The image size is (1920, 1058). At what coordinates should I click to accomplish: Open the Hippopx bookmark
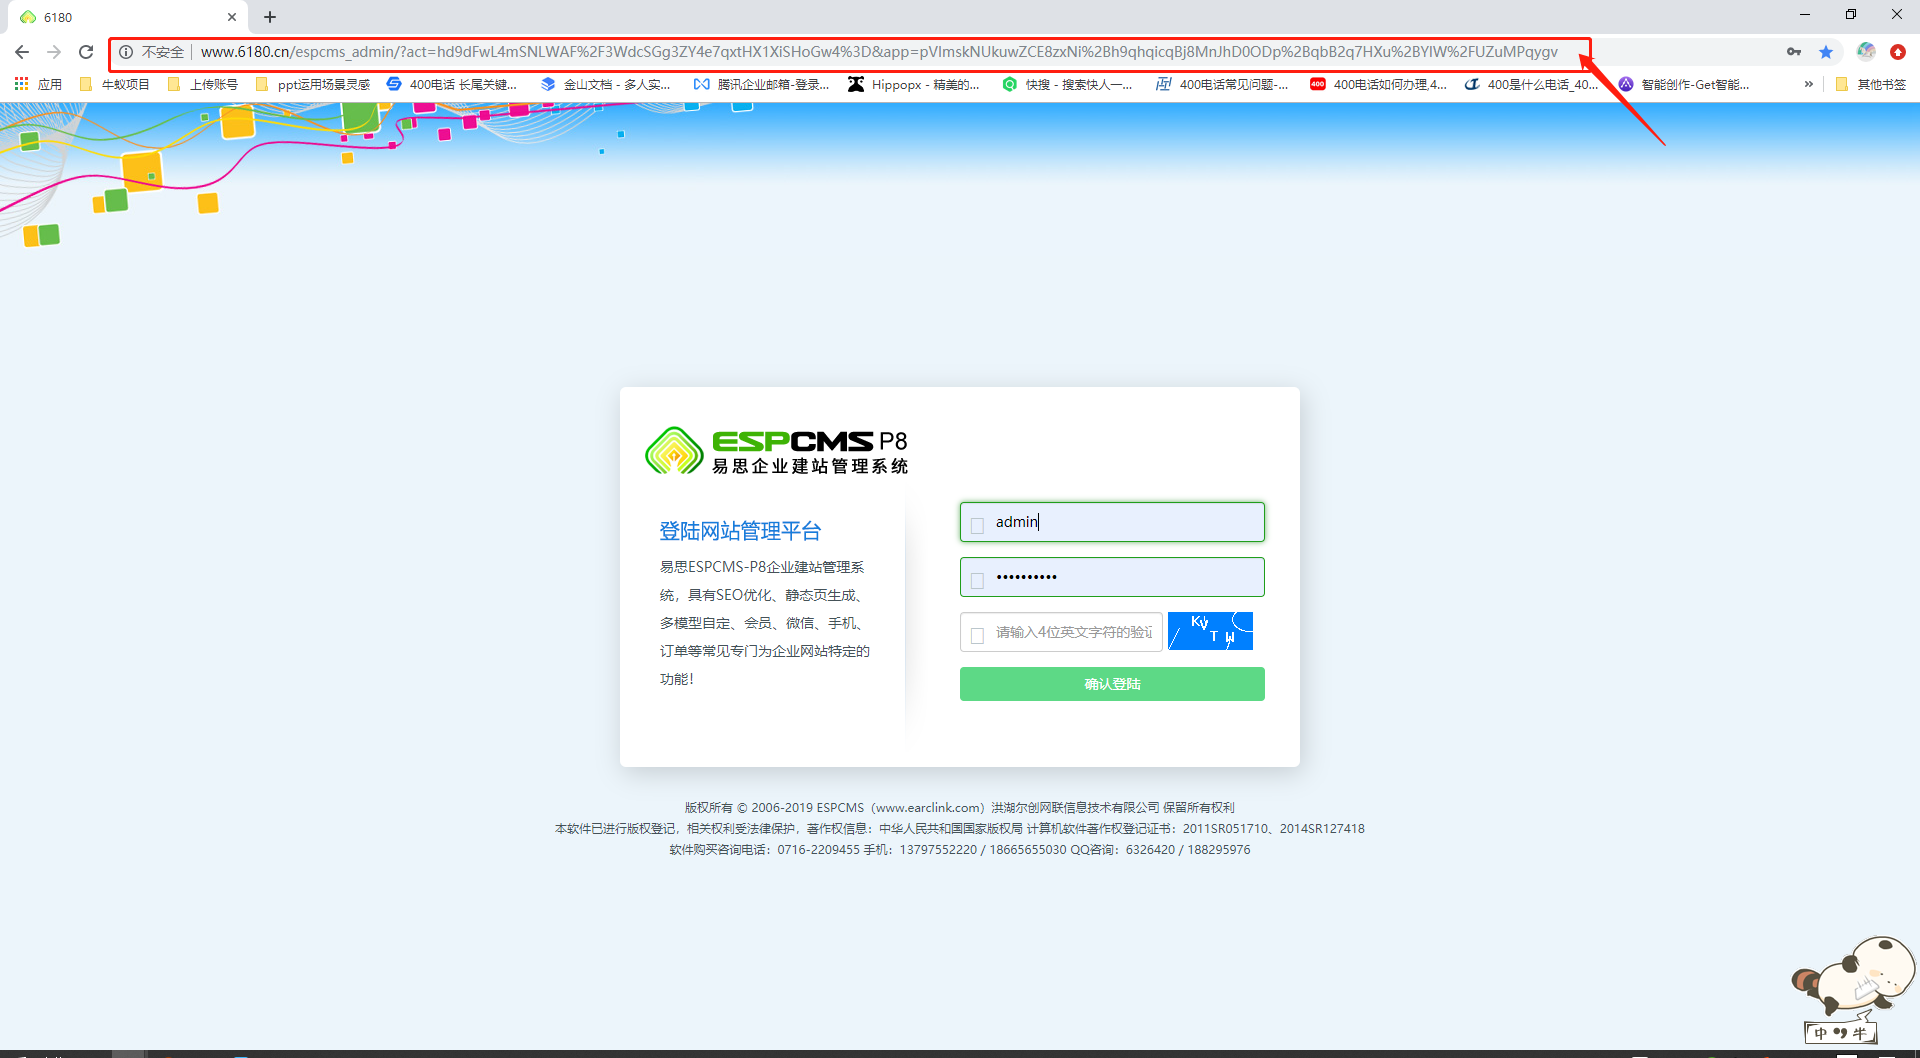[x=914, y=84]
